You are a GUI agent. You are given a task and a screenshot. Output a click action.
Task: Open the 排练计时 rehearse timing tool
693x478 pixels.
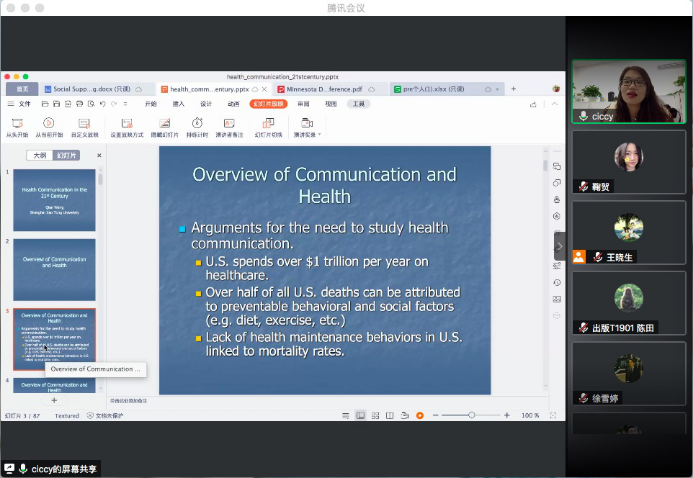click(x=197, y=122)
